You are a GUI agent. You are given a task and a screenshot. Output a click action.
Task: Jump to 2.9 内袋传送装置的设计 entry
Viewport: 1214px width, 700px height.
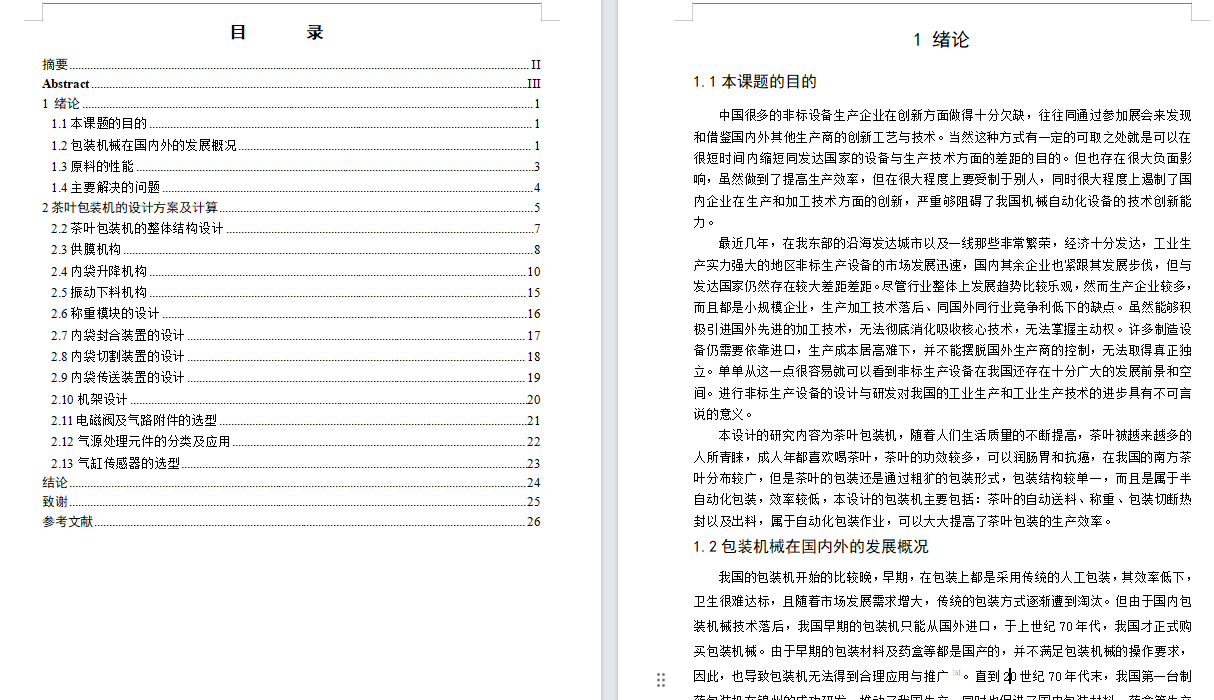point(296,377)
